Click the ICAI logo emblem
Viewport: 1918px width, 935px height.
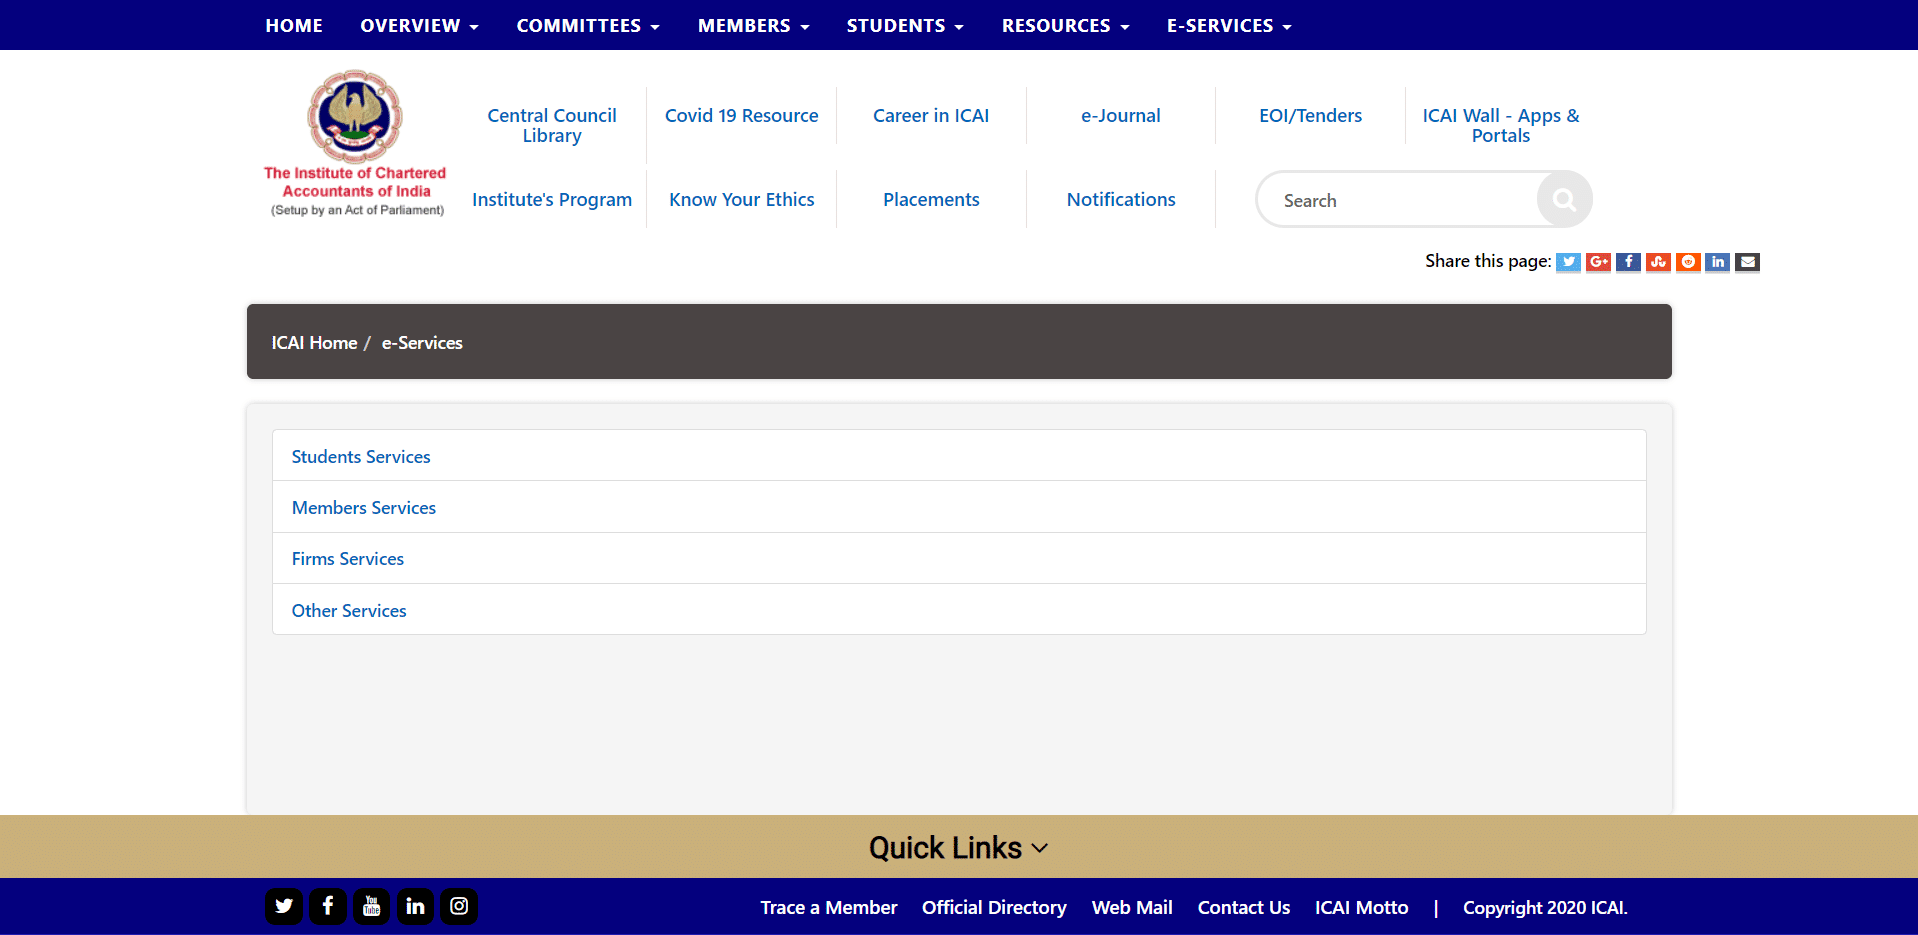click(355, 116)
